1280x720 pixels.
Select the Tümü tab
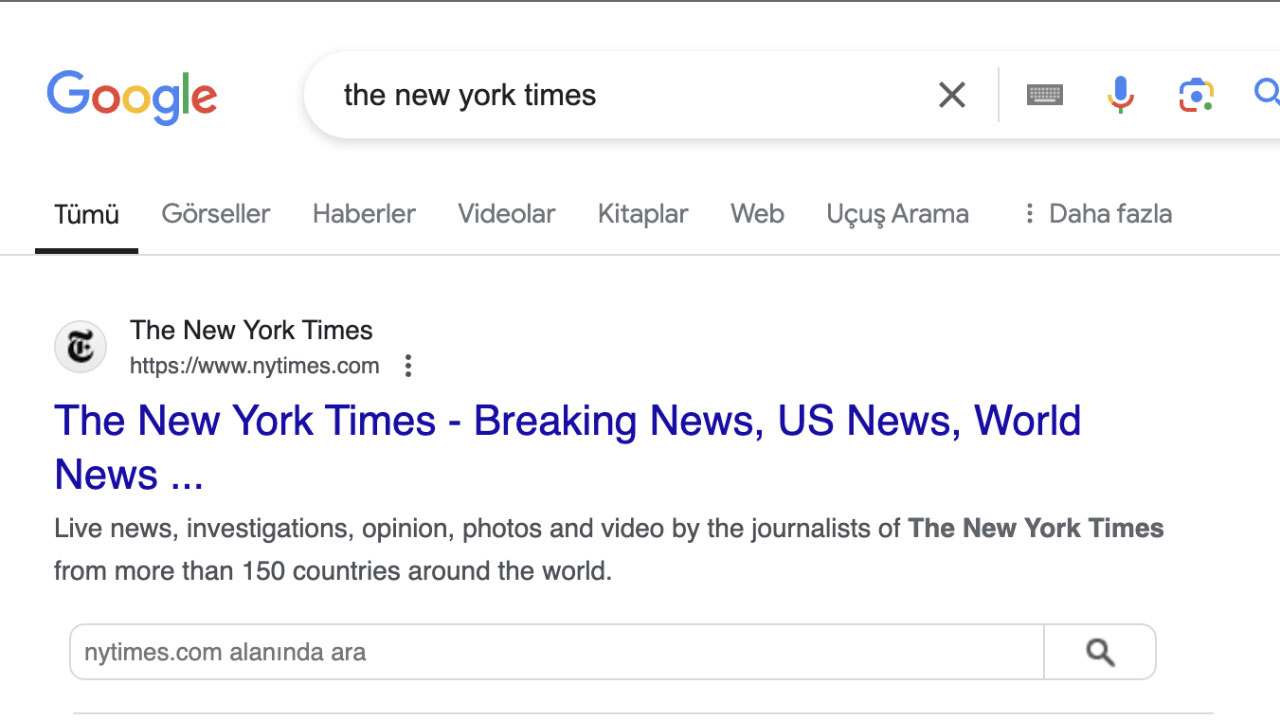coord(86,214)
